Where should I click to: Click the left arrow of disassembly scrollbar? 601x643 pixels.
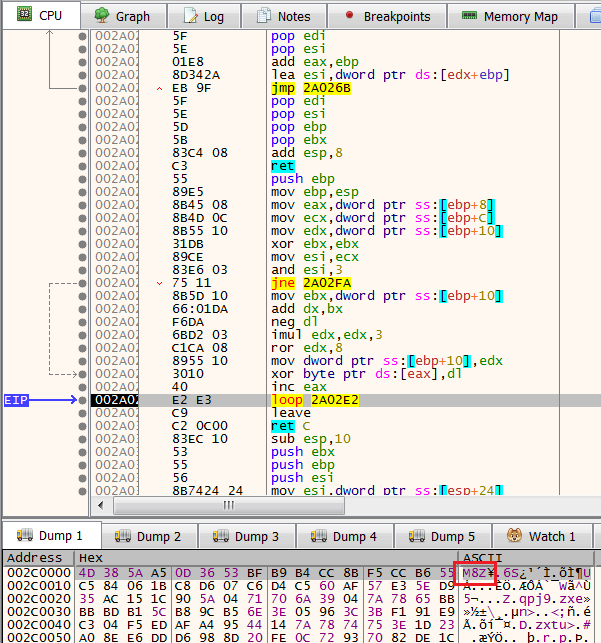(x=100, y=506)
